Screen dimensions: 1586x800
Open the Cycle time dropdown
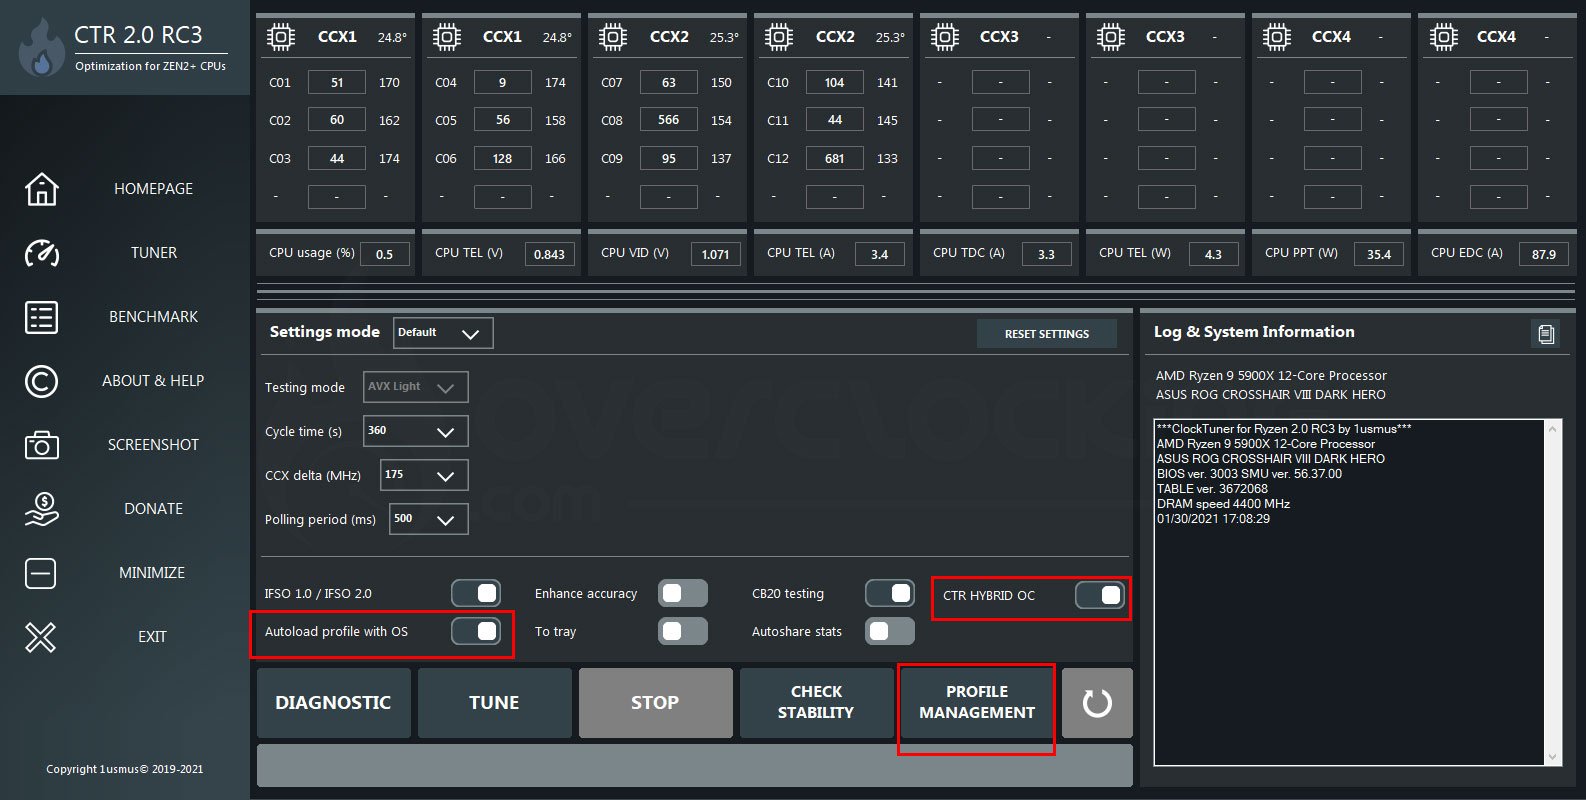click(415, 431)
